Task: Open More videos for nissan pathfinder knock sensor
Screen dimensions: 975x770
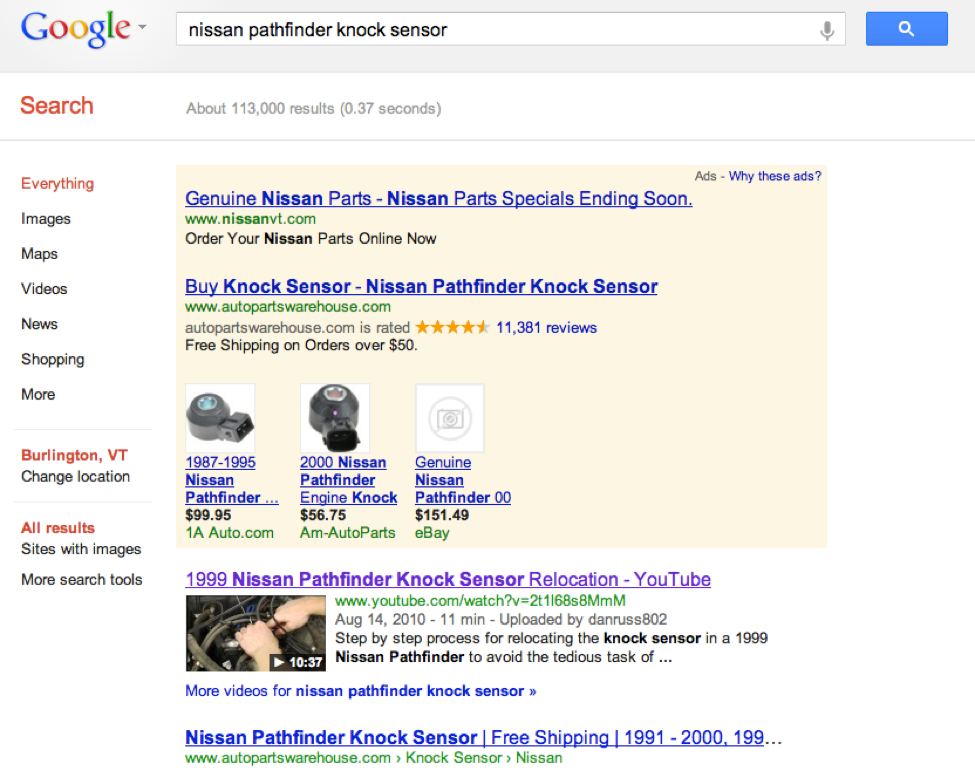Action: [x=361, y=691]
